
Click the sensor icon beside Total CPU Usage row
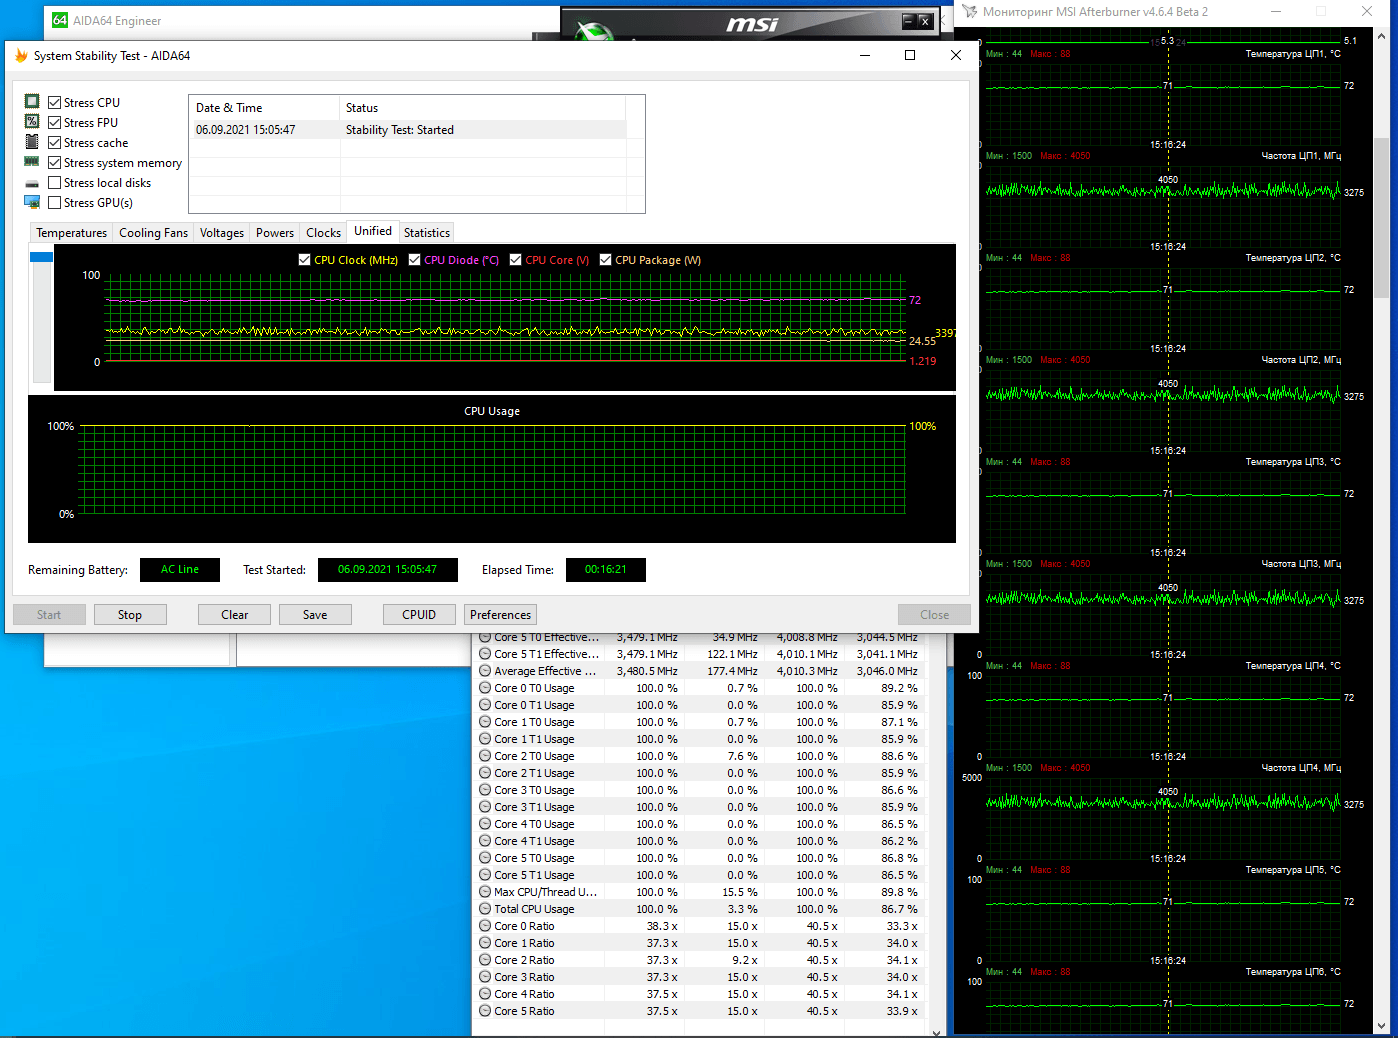(485, 909)
